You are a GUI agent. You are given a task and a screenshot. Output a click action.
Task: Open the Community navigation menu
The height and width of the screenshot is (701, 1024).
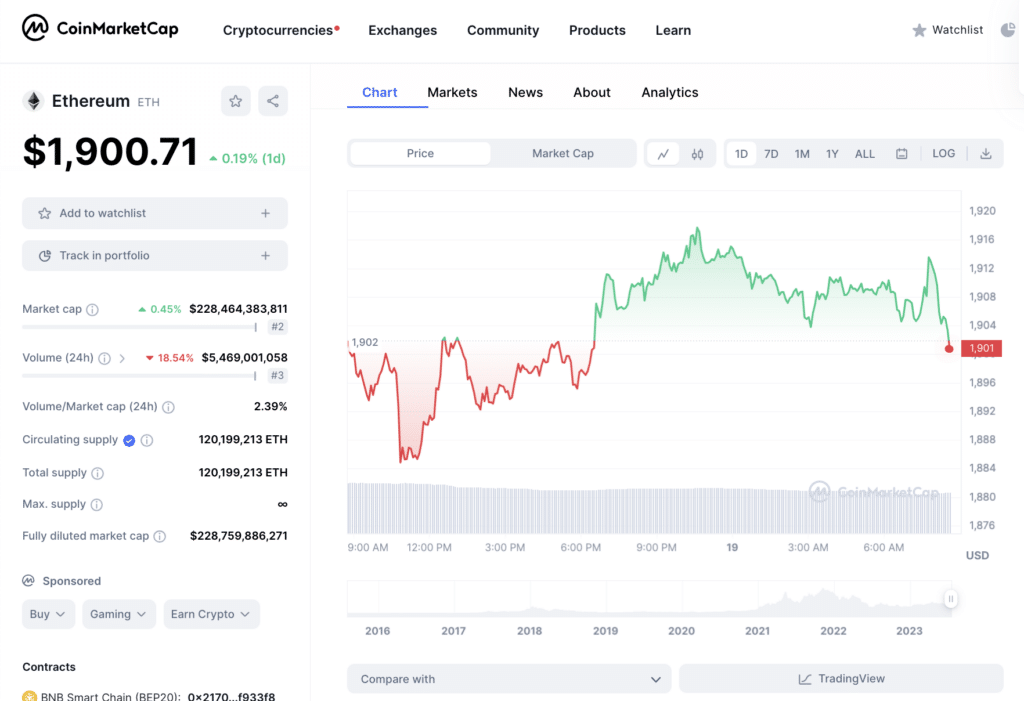(503, 30)
